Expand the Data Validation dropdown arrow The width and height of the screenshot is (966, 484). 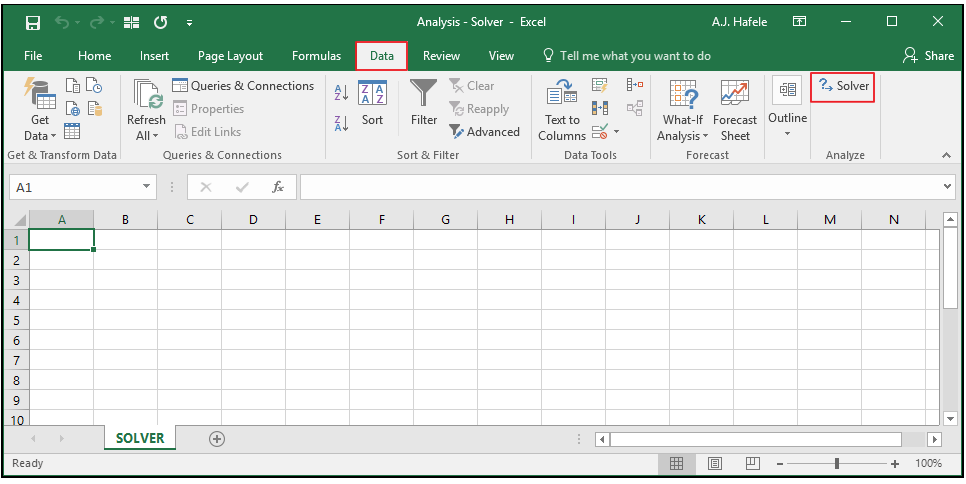(x=616, y=132)
